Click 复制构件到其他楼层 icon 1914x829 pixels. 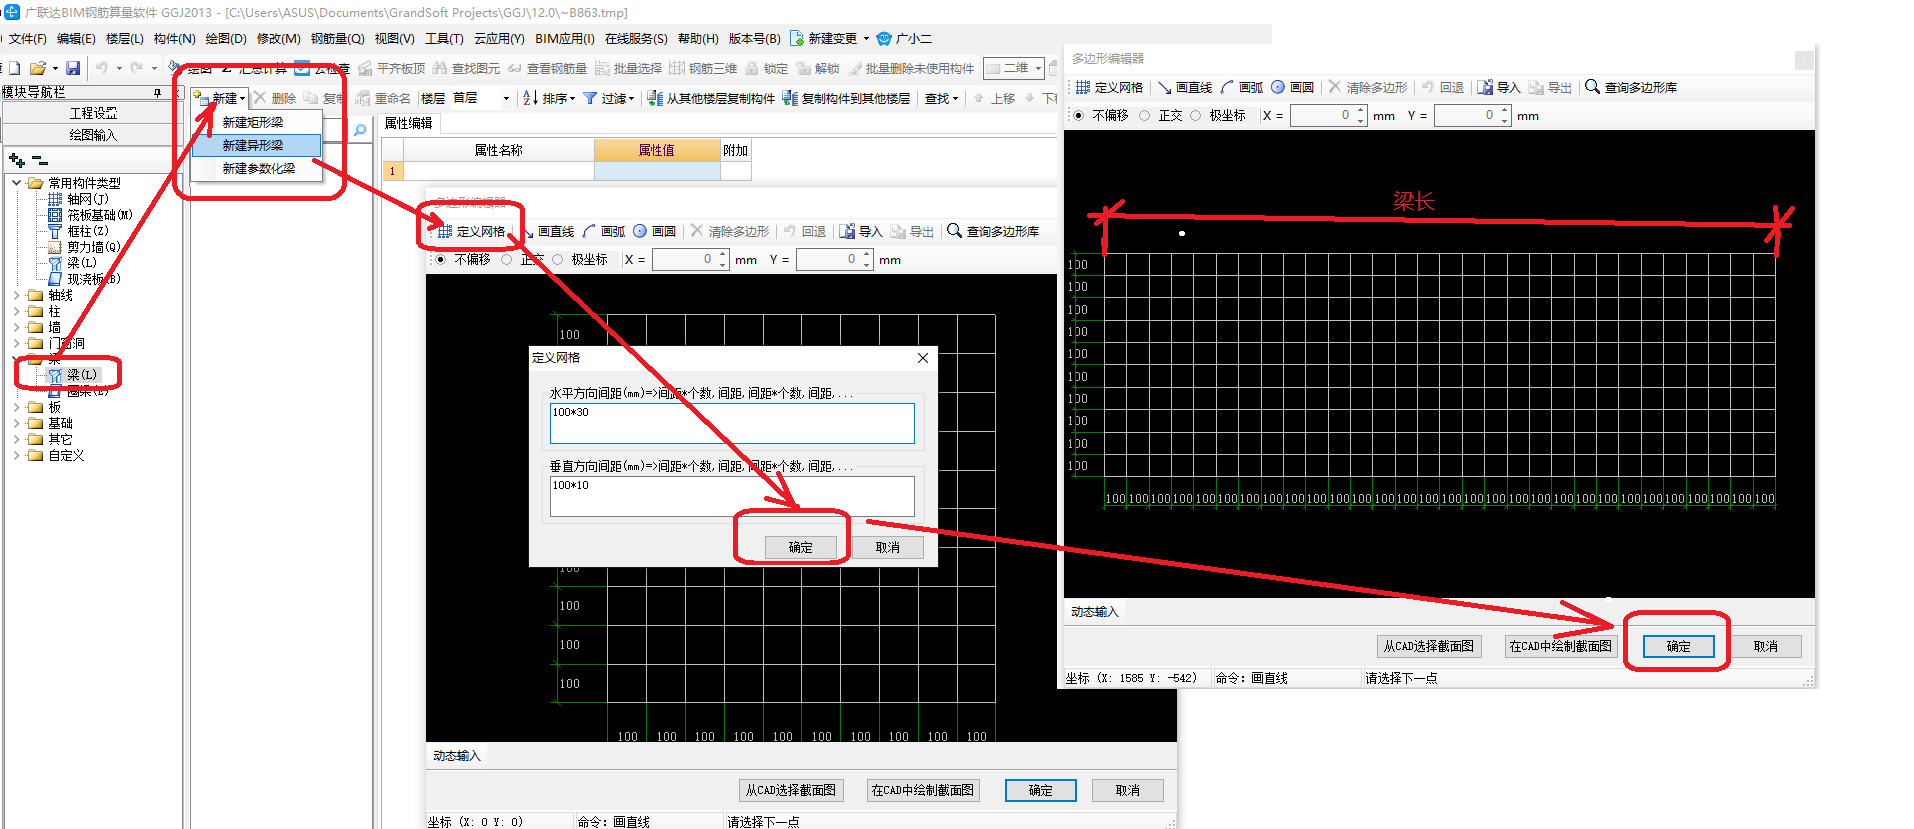(x=790, y=98)
